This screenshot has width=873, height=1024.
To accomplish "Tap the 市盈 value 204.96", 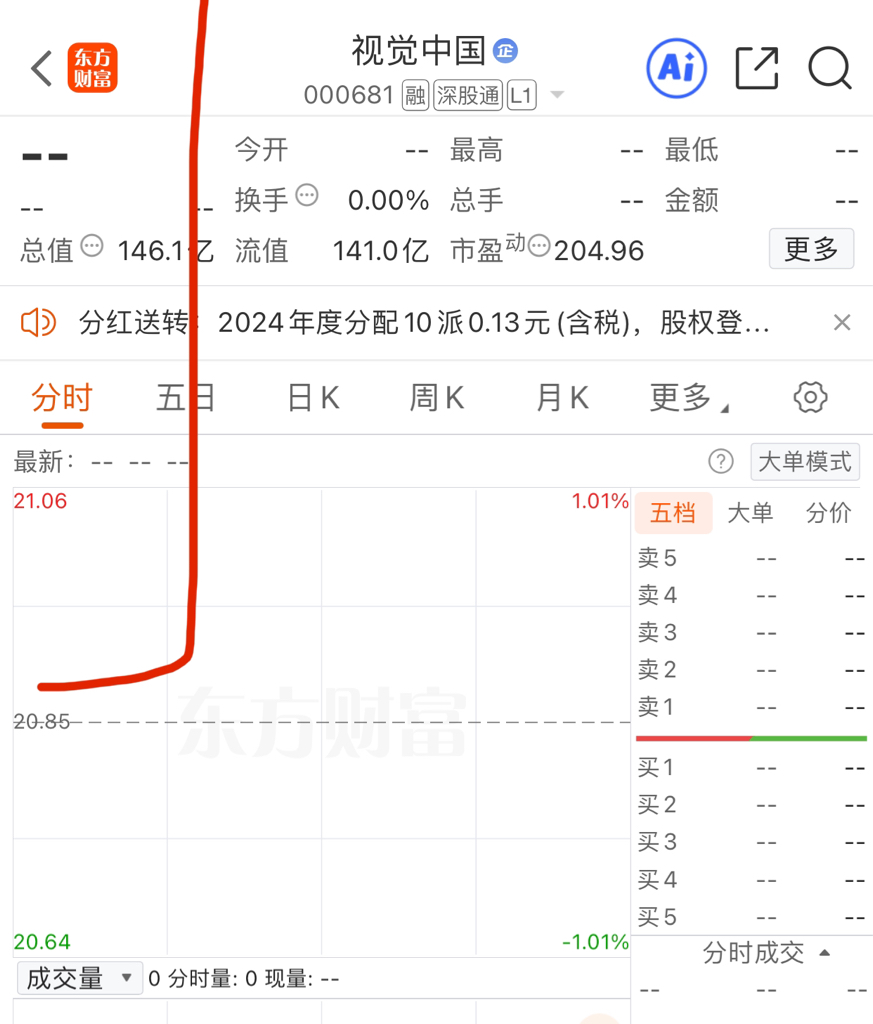I will pyautogui.click(x=599, y=251).
